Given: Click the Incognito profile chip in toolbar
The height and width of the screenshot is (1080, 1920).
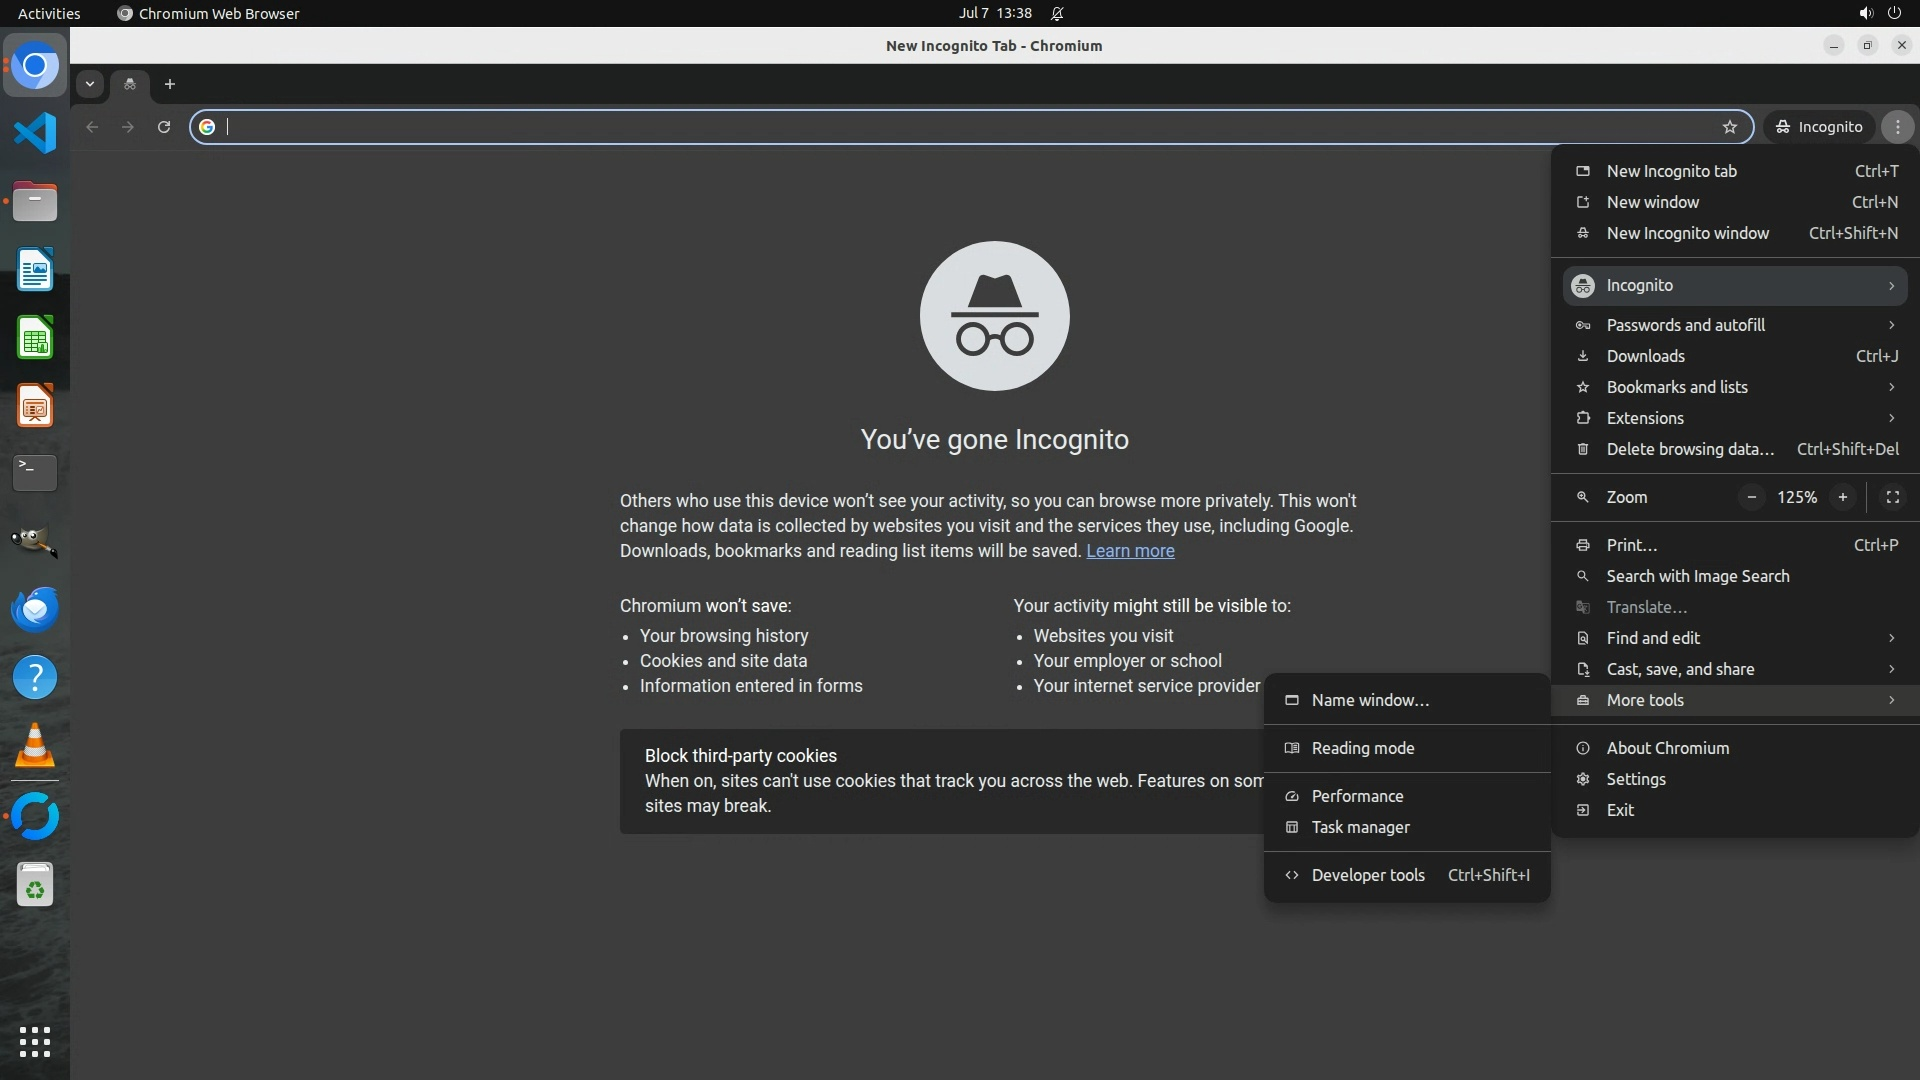Looking at the screenshot, I should coord(1819,127).
